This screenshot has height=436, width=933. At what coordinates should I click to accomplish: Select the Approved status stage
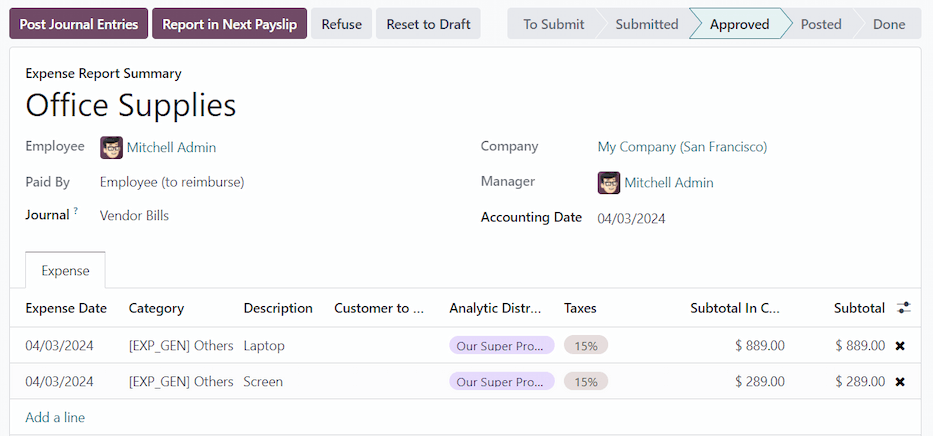tap(739, 24)
